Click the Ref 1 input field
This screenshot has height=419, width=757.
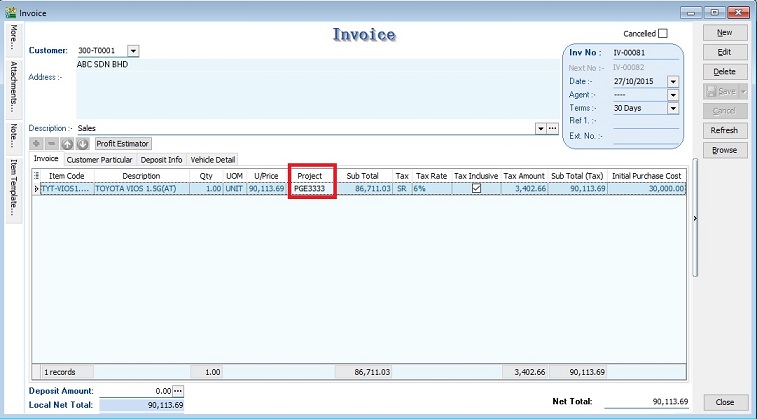pos(645,121)
